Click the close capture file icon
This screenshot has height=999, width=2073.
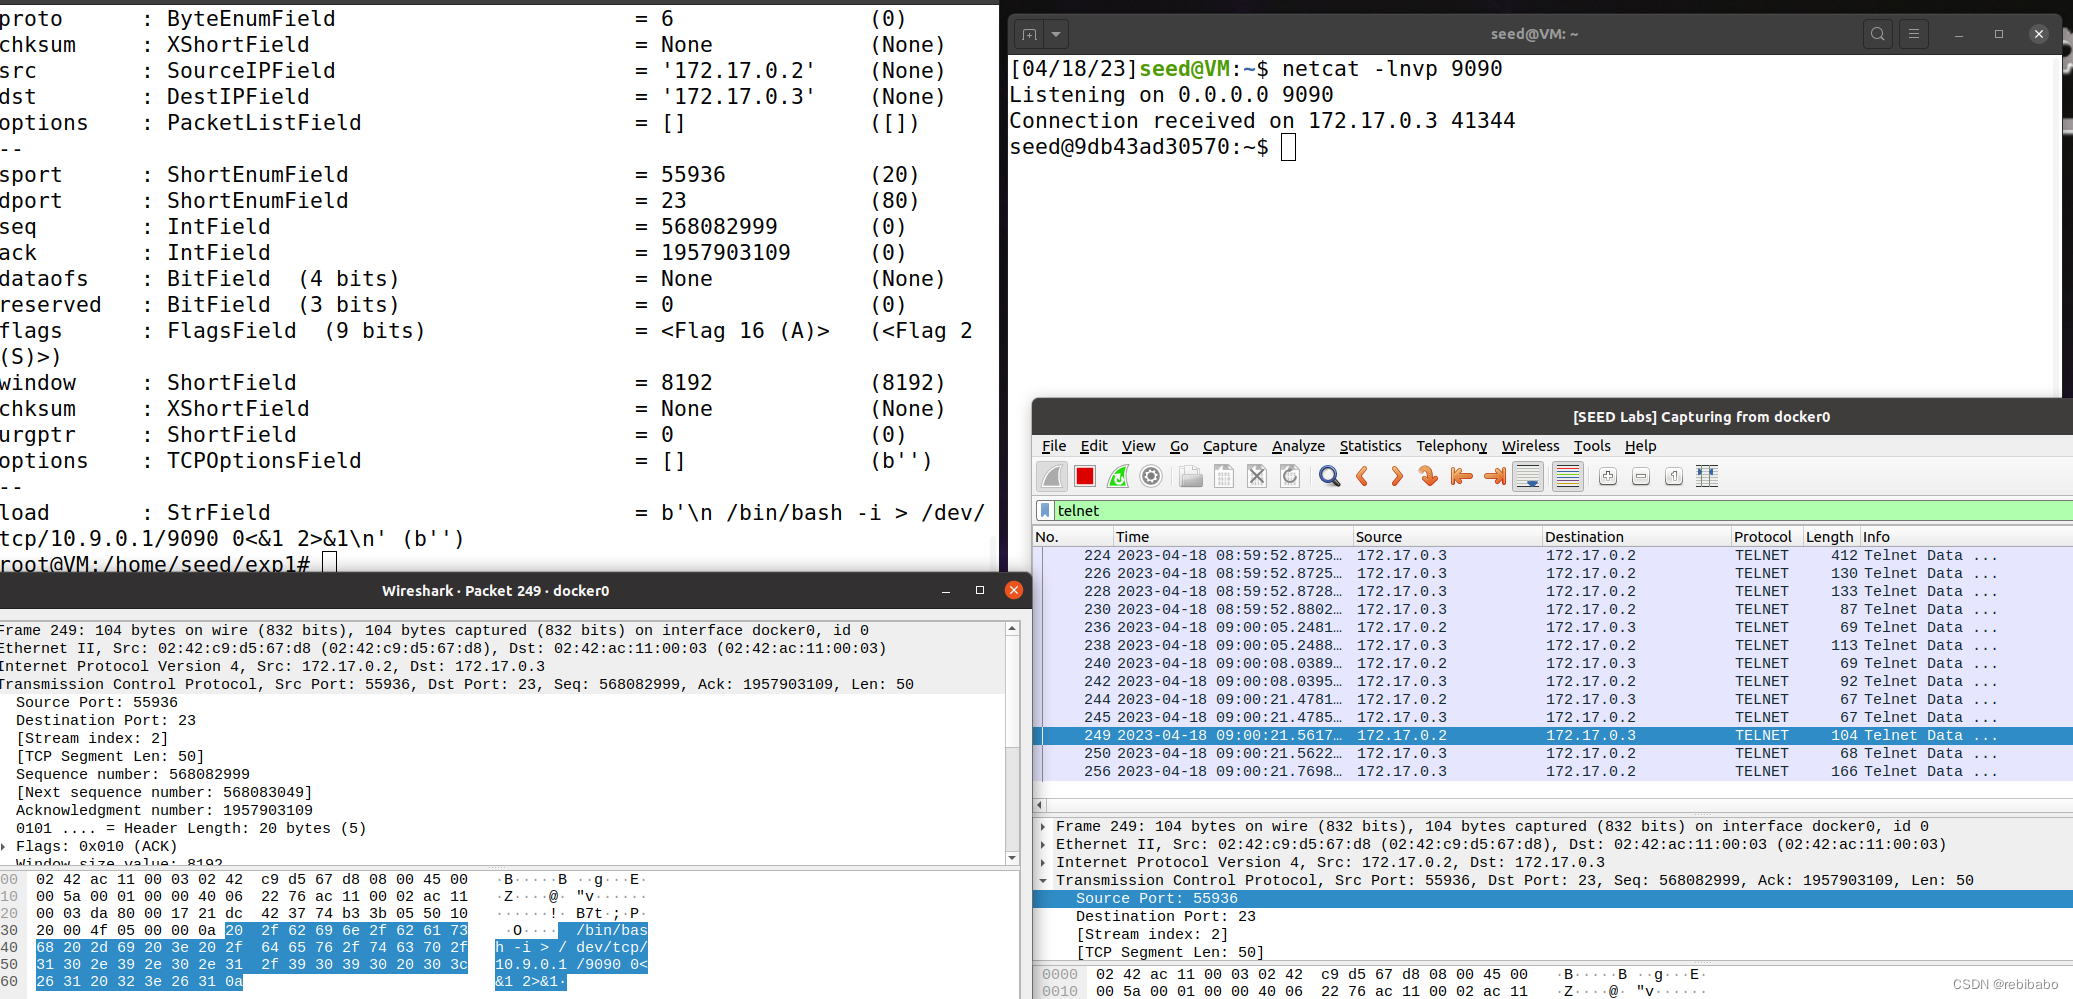coord(1257,477)
